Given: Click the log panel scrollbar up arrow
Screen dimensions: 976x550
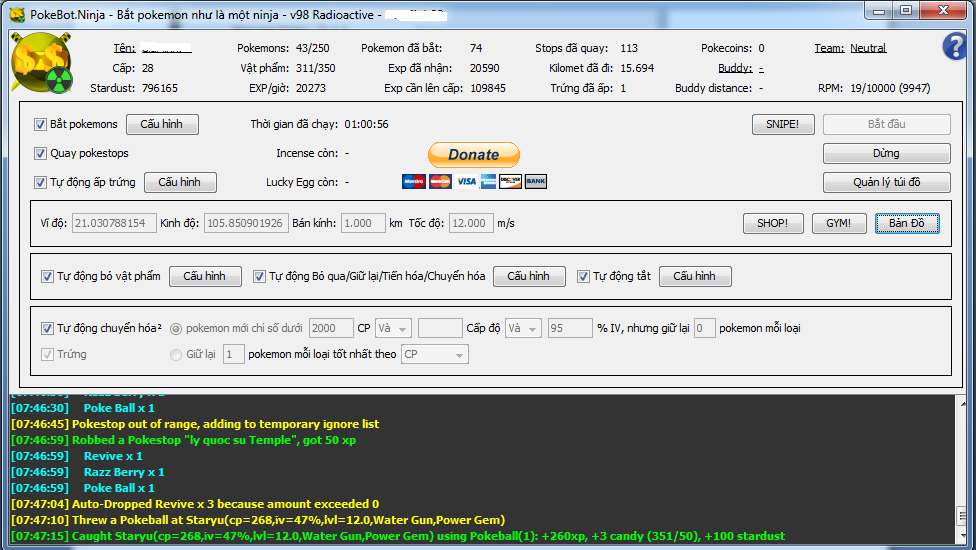Looking at the screenshot, I should click(964, 403).
